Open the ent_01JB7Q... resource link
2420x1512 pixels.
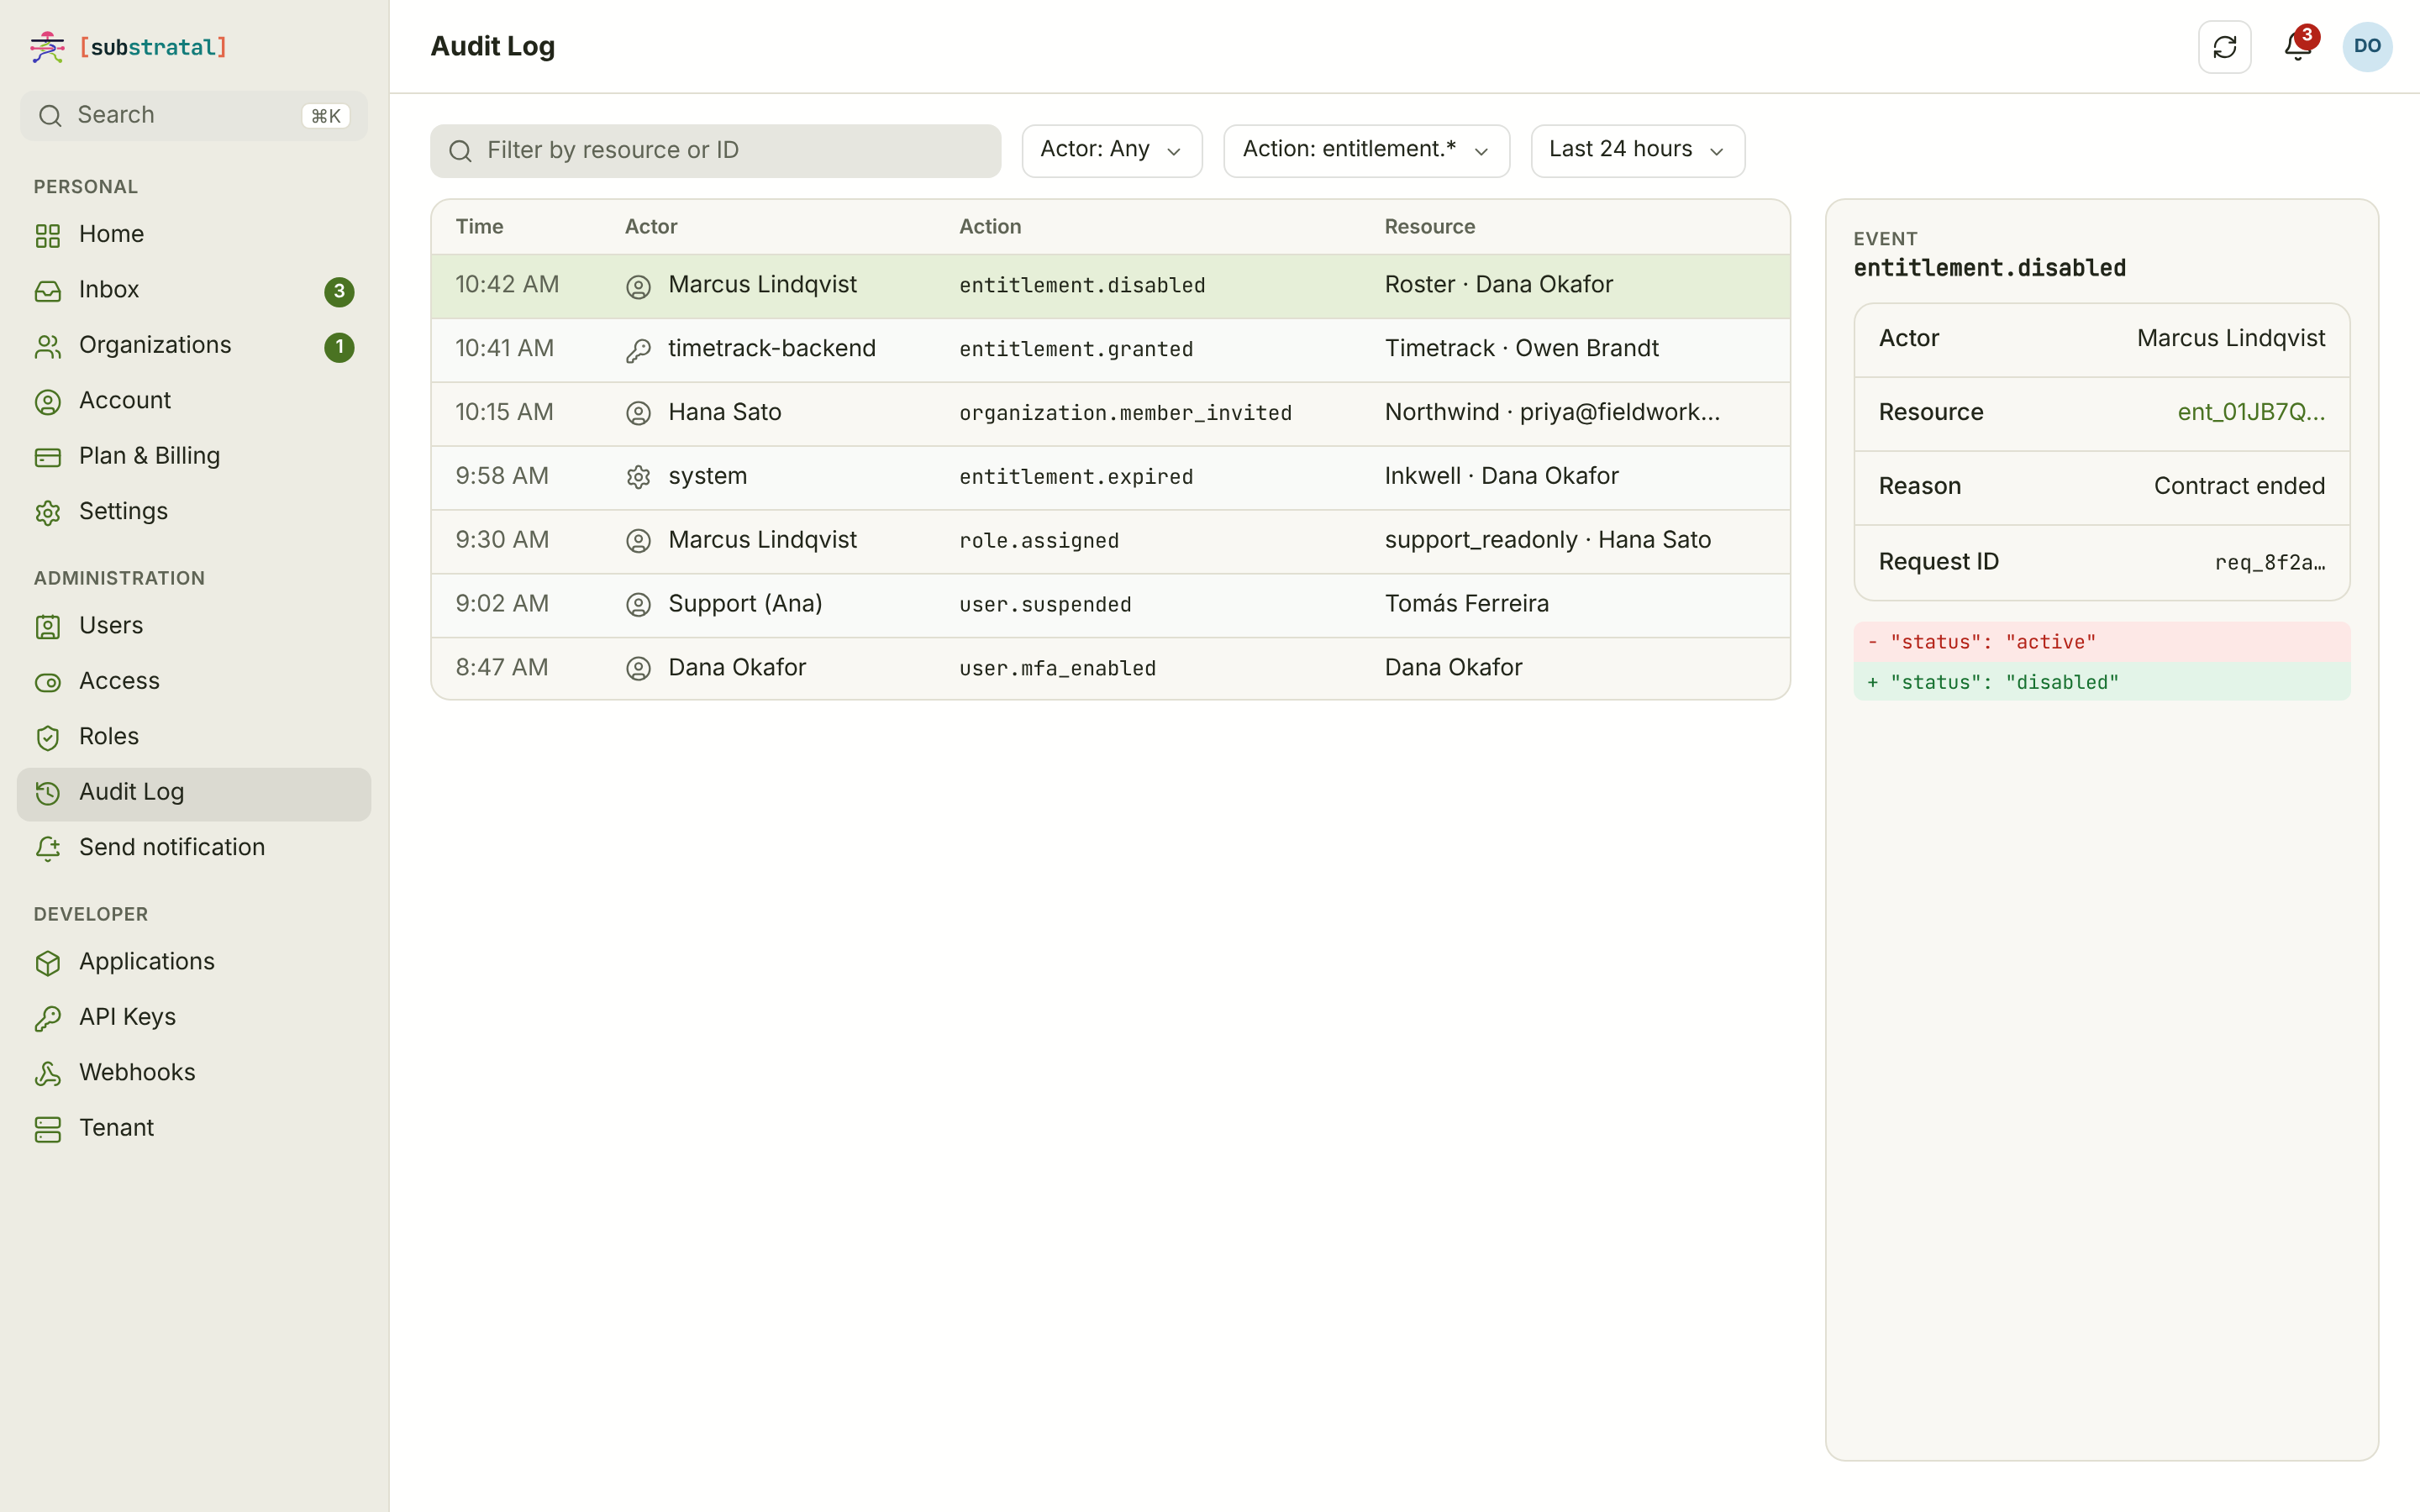click(2251, 412)
